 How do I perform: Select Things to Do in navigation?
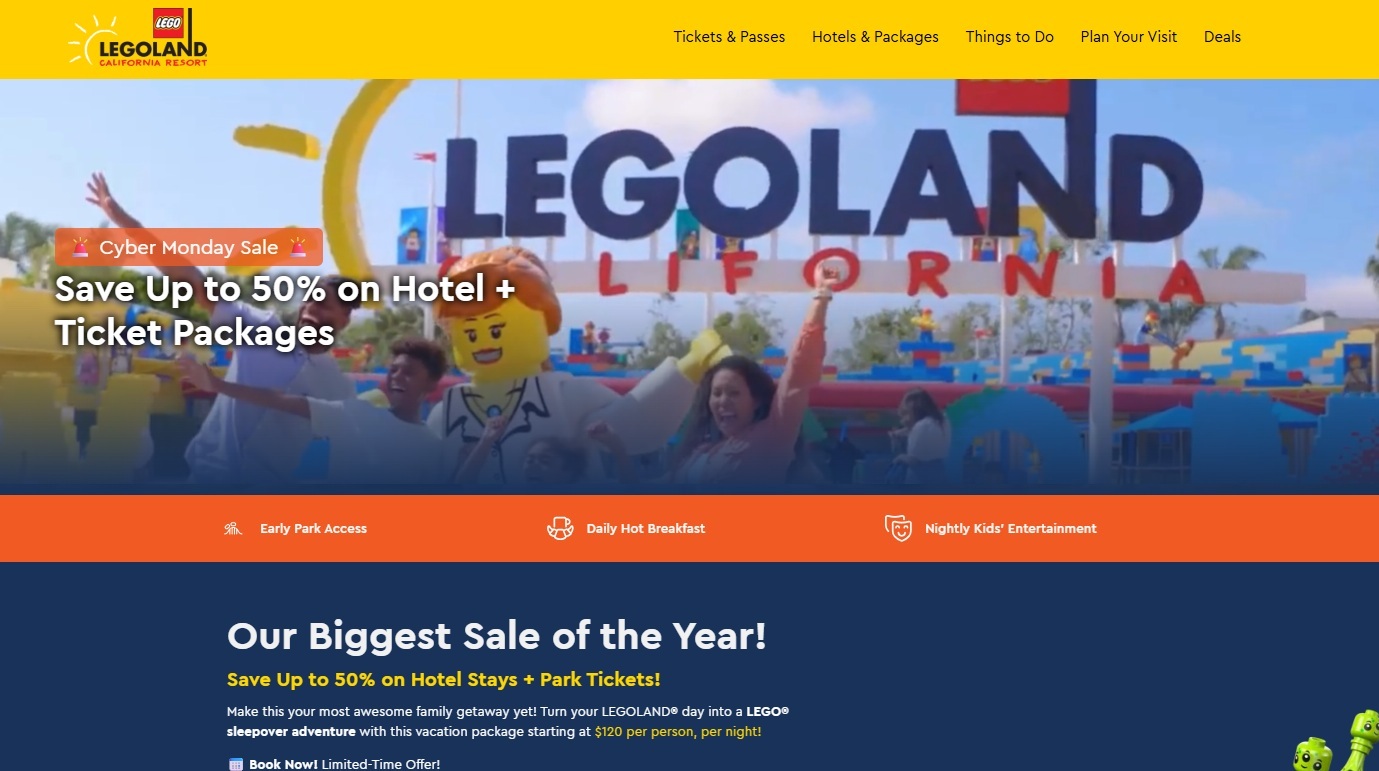pos(1009,37)
